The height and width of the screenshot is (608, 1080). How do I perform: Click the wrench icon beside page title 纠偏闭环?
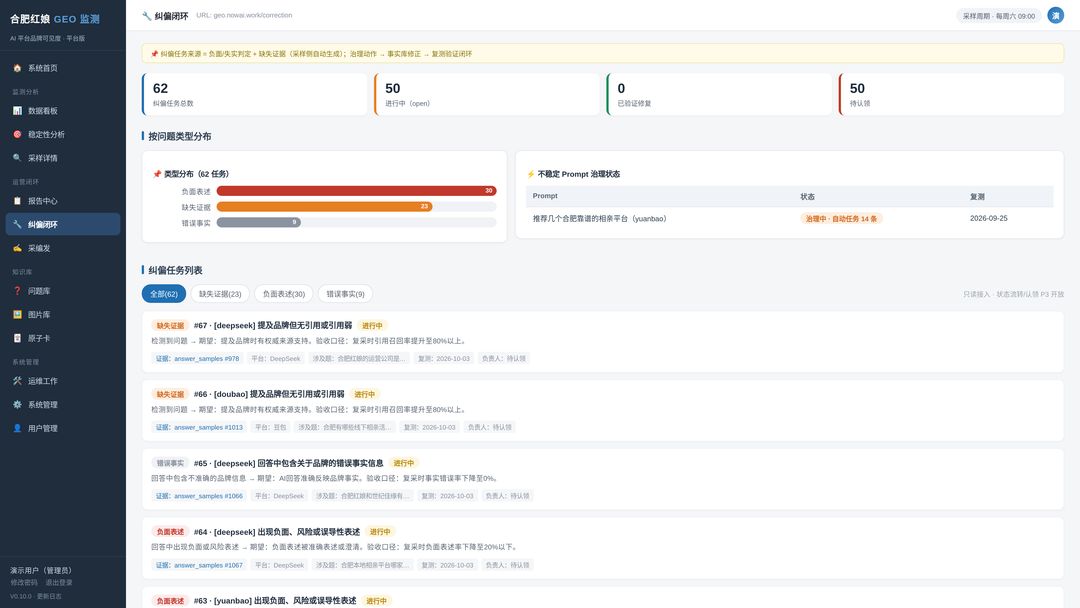coord(147,16)
